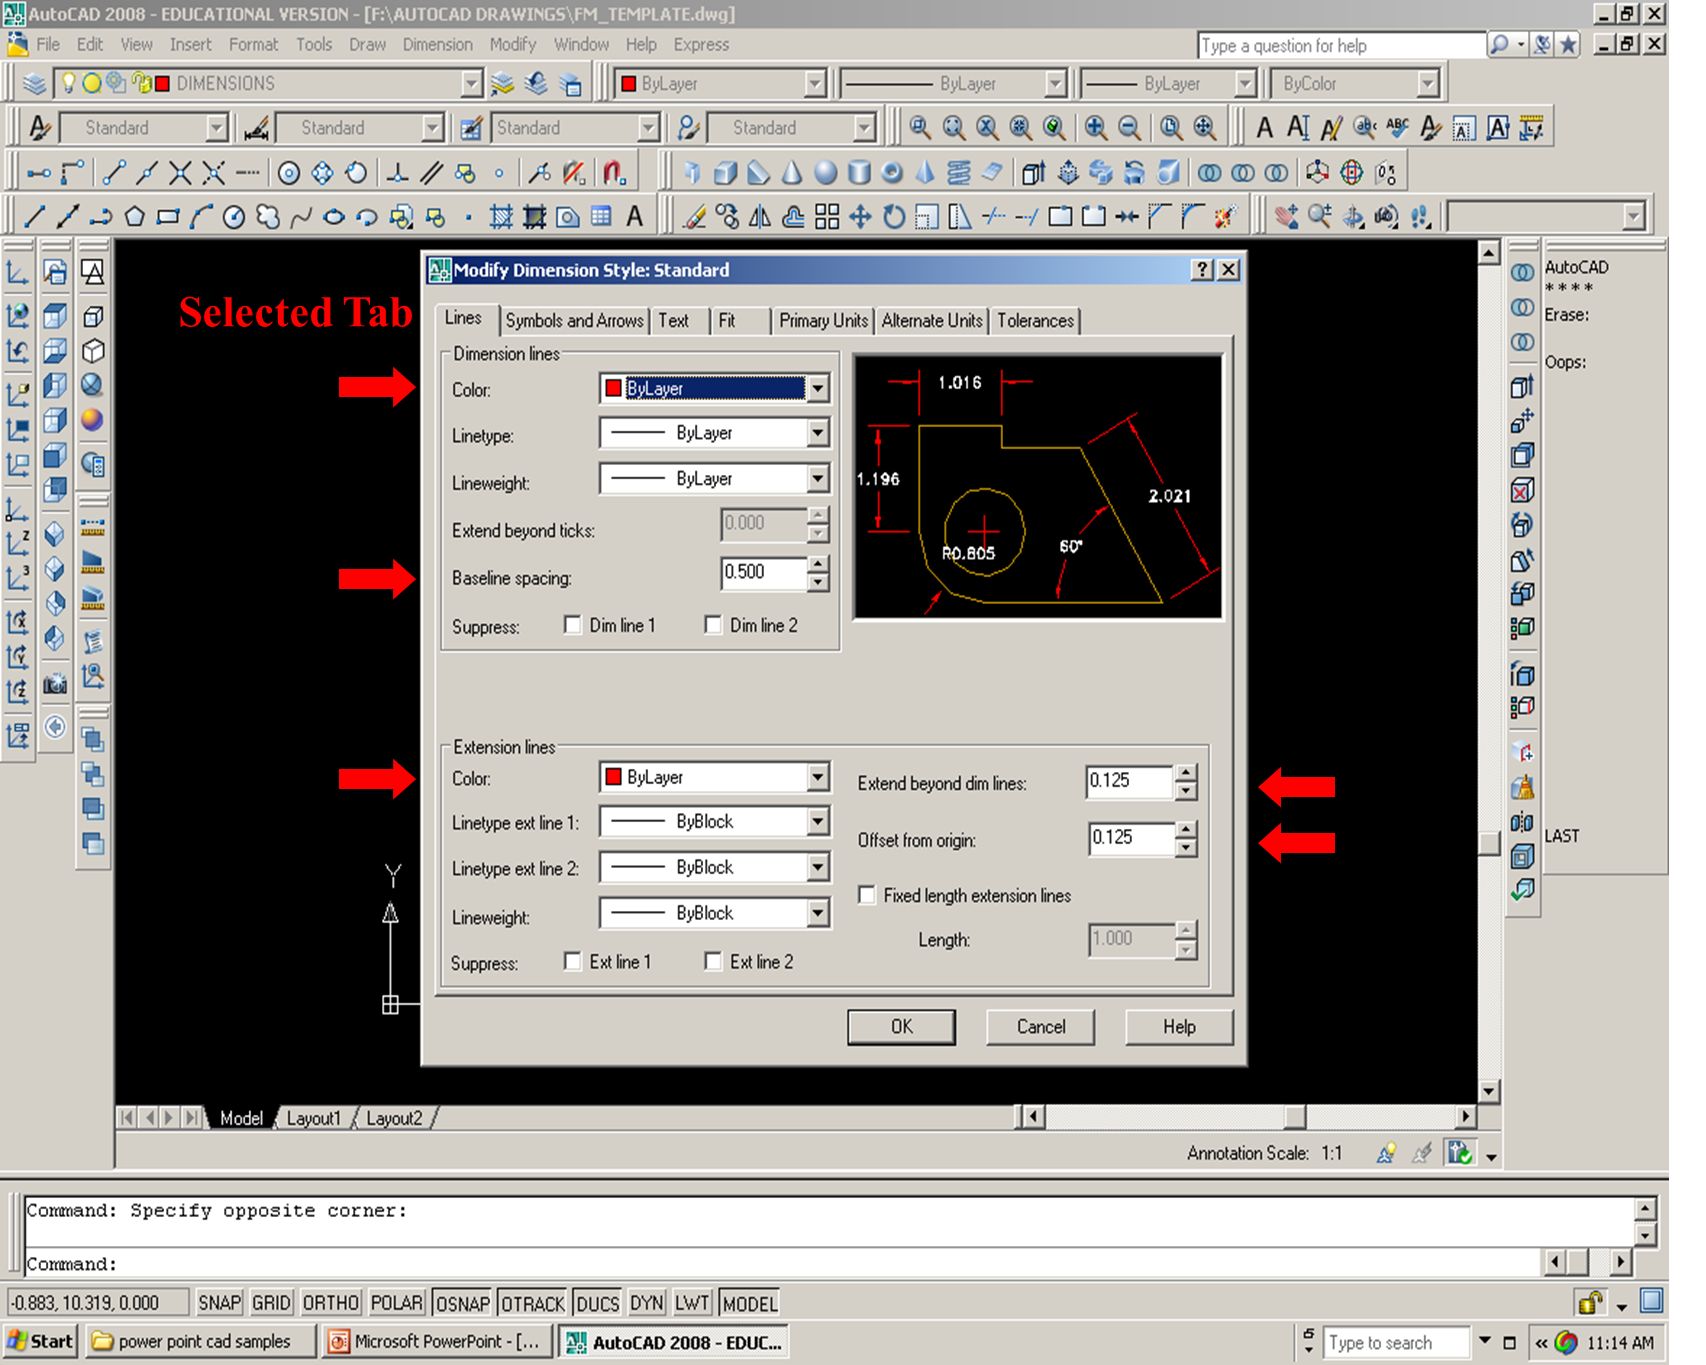Screen dimensions: 1706x1365
Task: Click the Windows Start button
Action: pyautogui.click(x=41, y=1341)
